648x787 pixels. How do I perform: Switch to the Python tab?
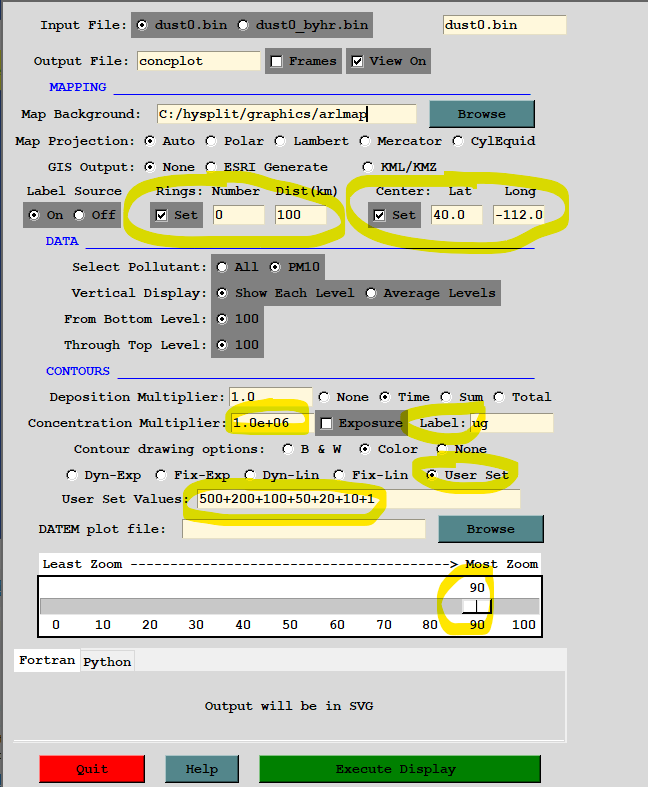(x=105, y=662)
